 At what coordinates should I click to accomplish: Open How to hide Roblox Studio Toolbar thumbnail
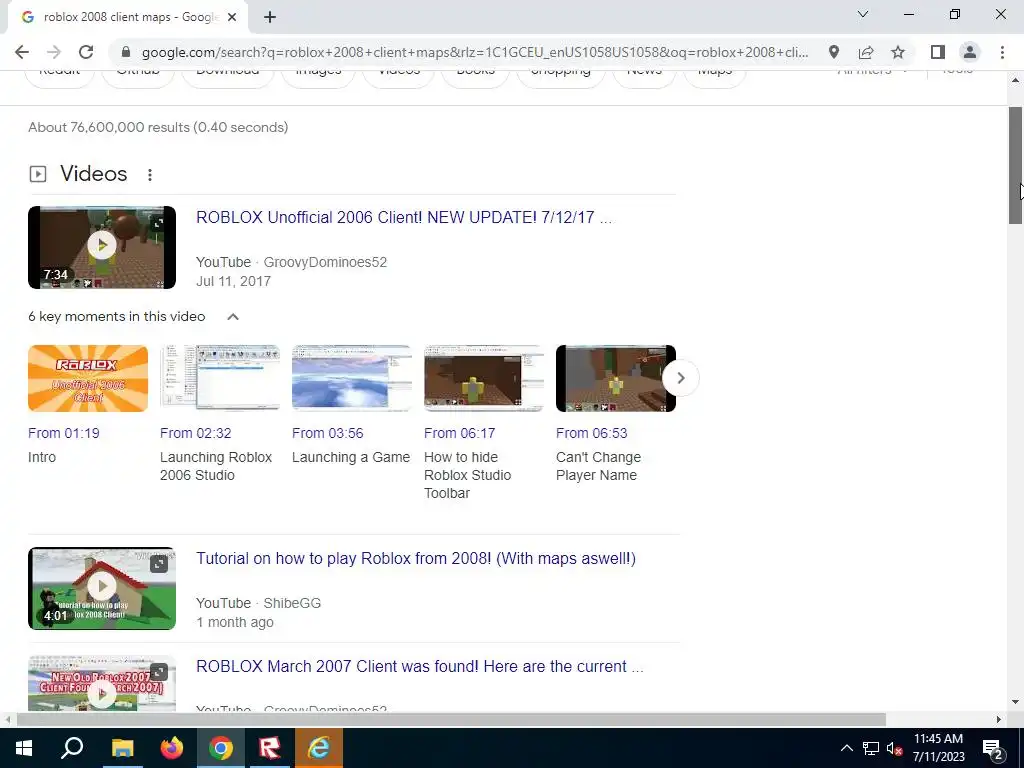tap(484, 378)
